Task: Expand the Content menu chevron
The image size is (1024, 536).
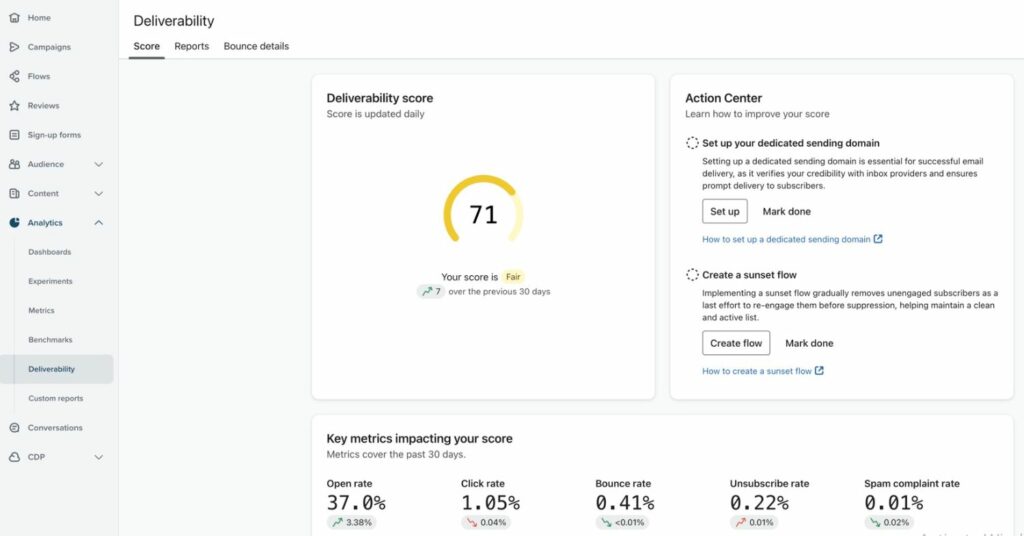Action: 99,194
